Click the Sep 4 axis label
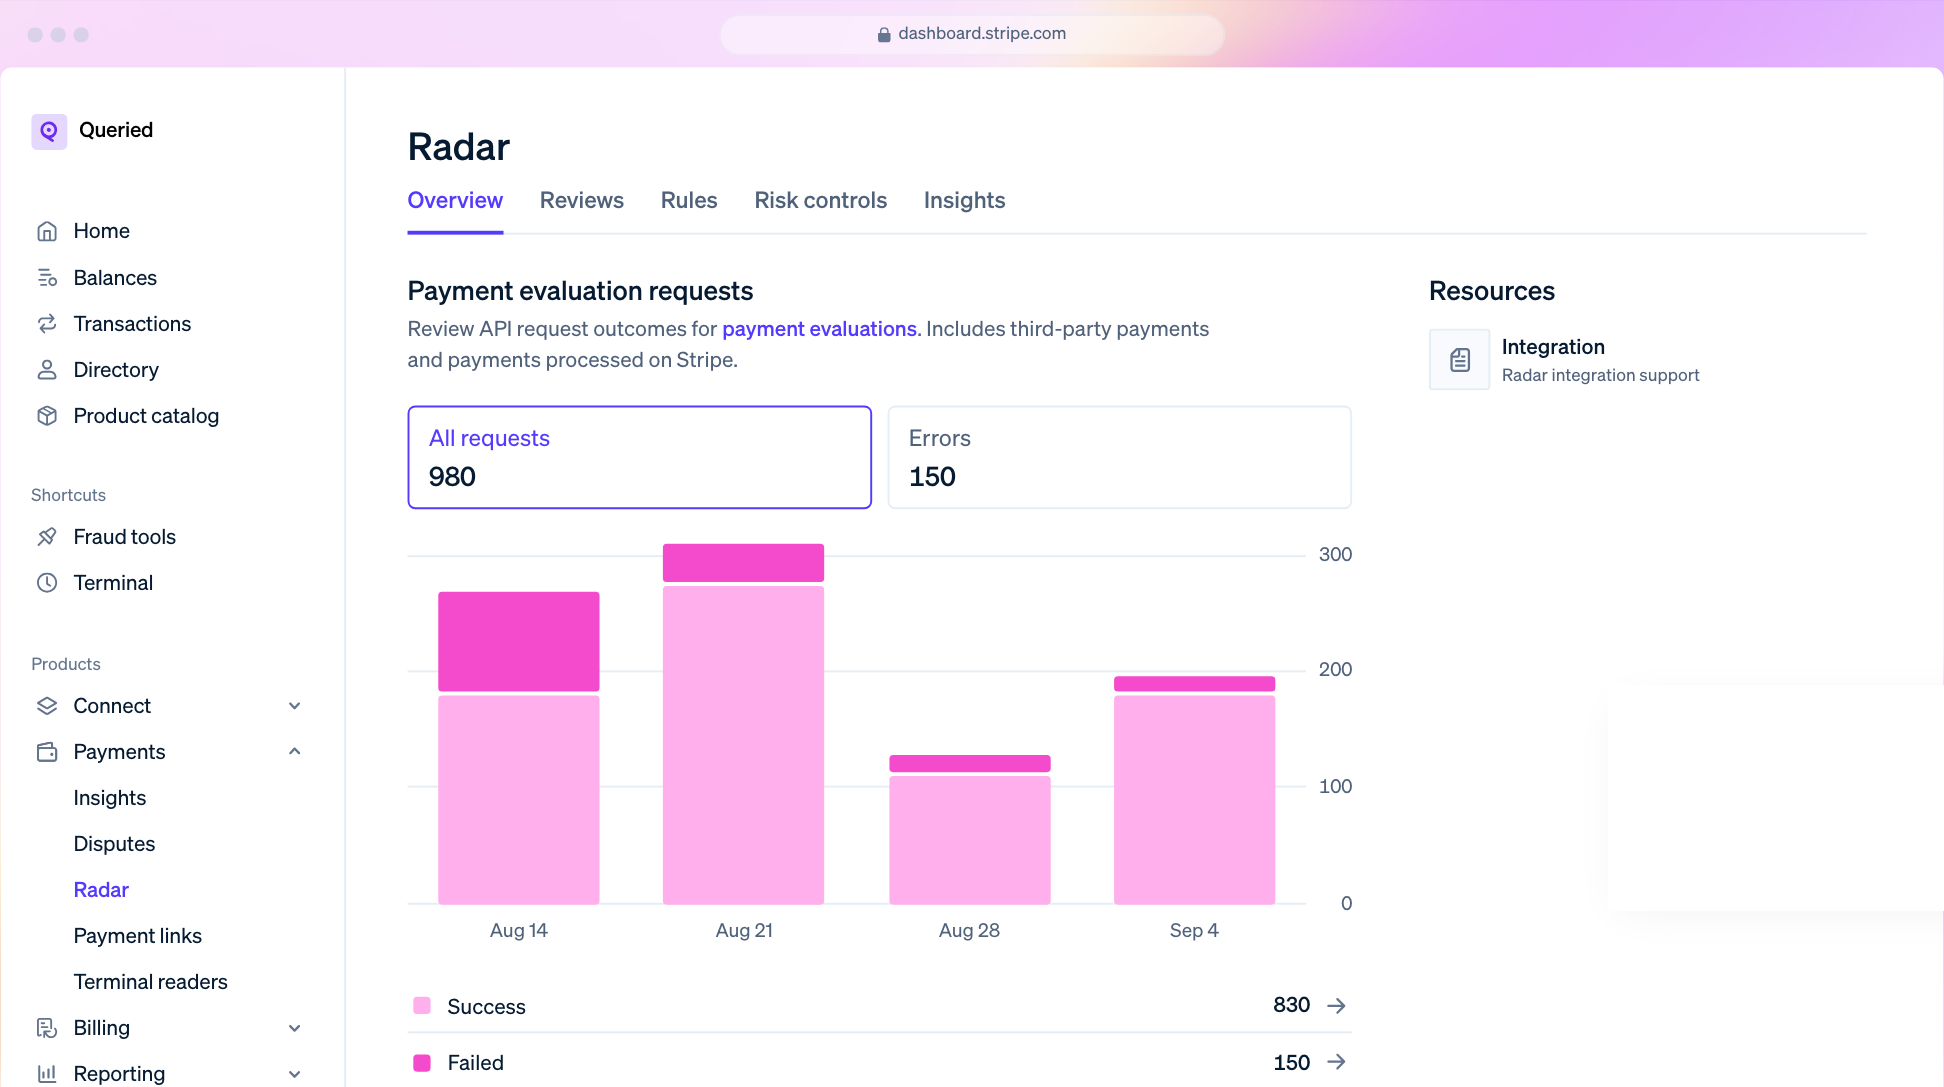This screenshot has height=1087, width=1944. [1194, 931]
